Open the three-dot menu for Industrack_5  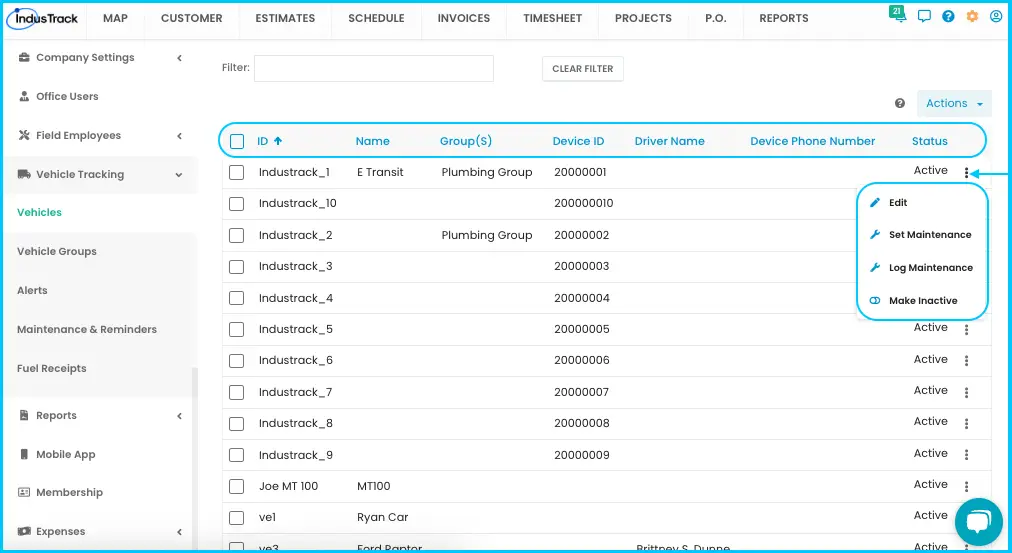click(x=966, y=330)
